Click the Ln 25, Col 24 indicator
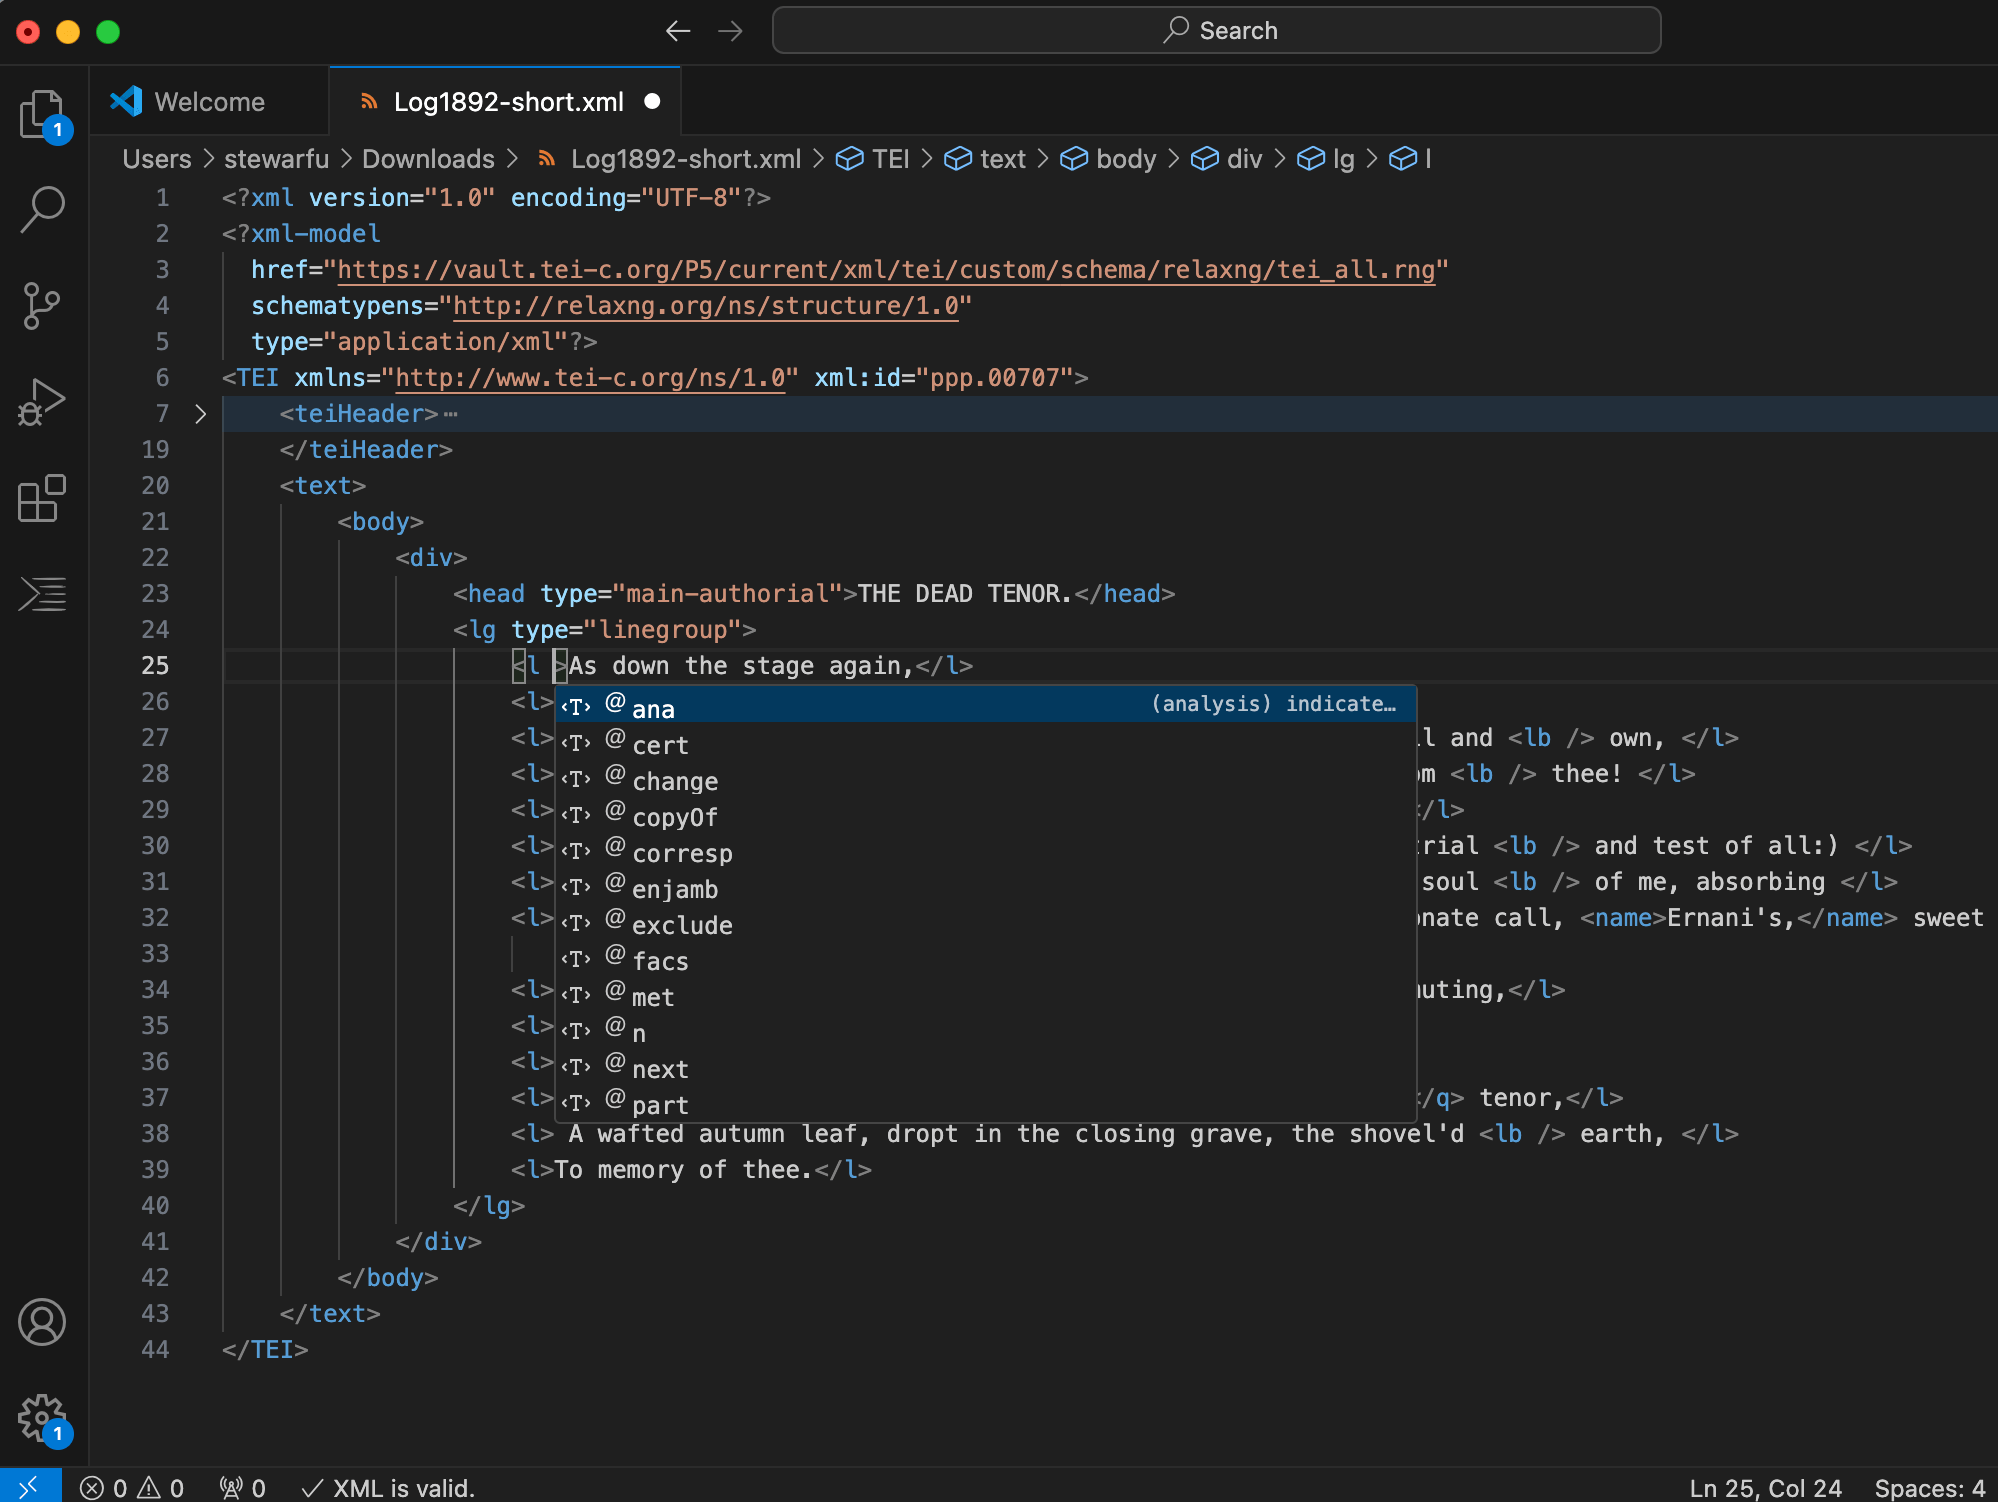This screenshot has height=1502, width=1998. coord(1765,1488)
